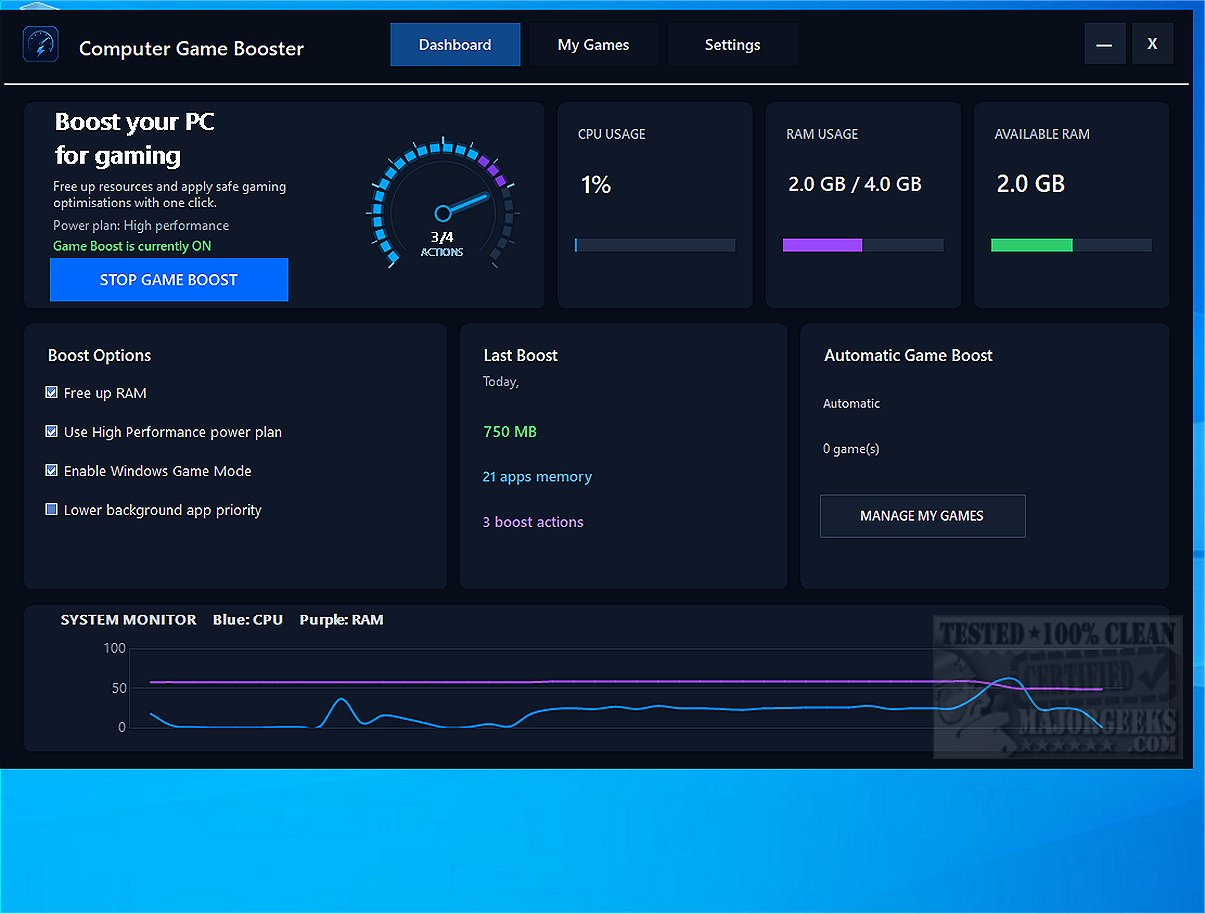Click the 'CPU USAGE' card label
Viewport: 1205px width, 914px height.
click(612, 134)
